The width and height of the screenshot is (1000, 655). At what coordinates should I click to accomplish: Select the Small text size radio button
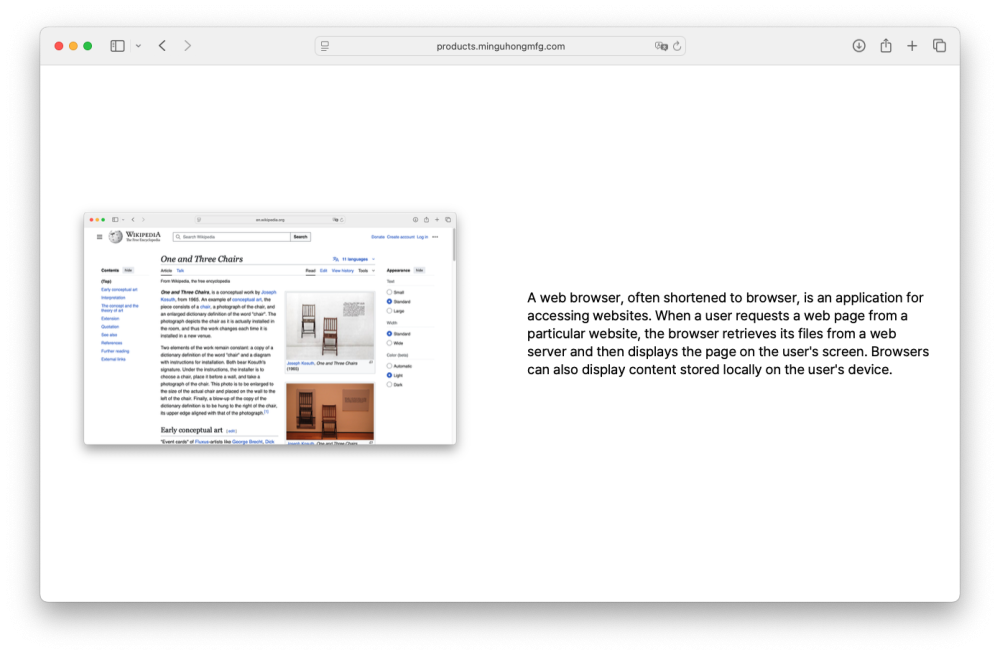tap(389, 292)
